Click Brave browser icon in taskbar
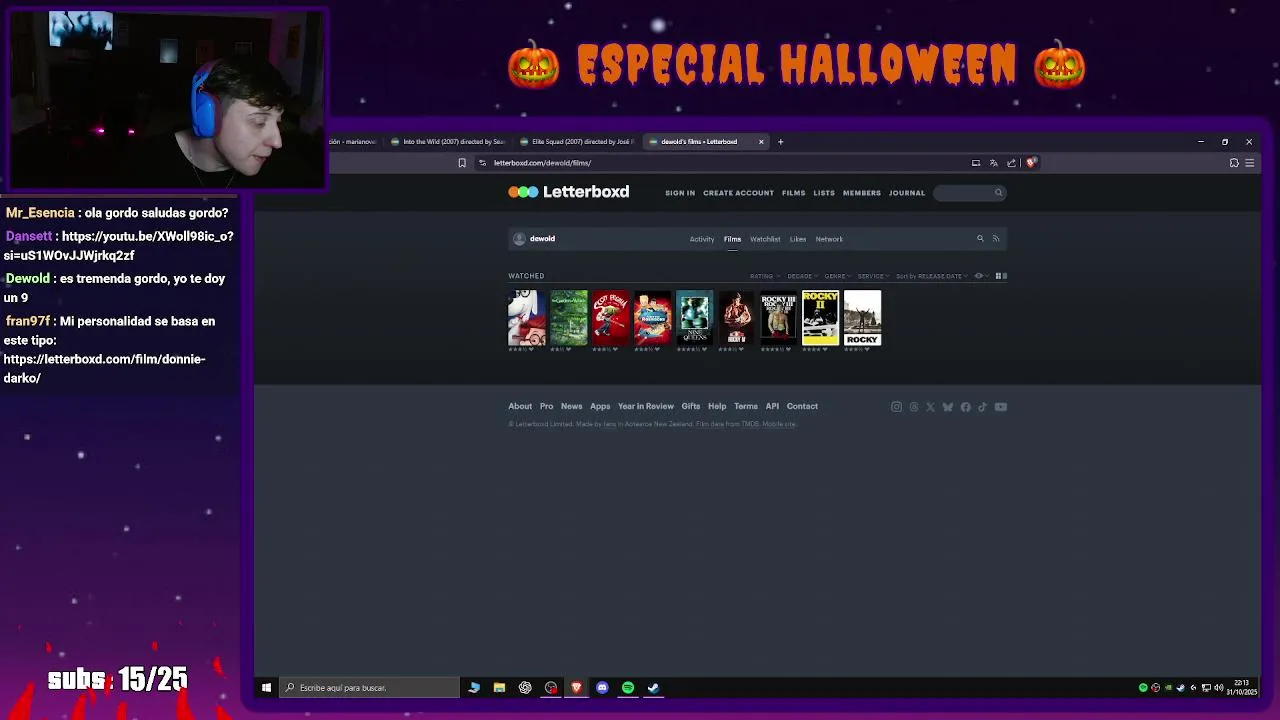The image size is (1280, 720). tap(576, 688)
